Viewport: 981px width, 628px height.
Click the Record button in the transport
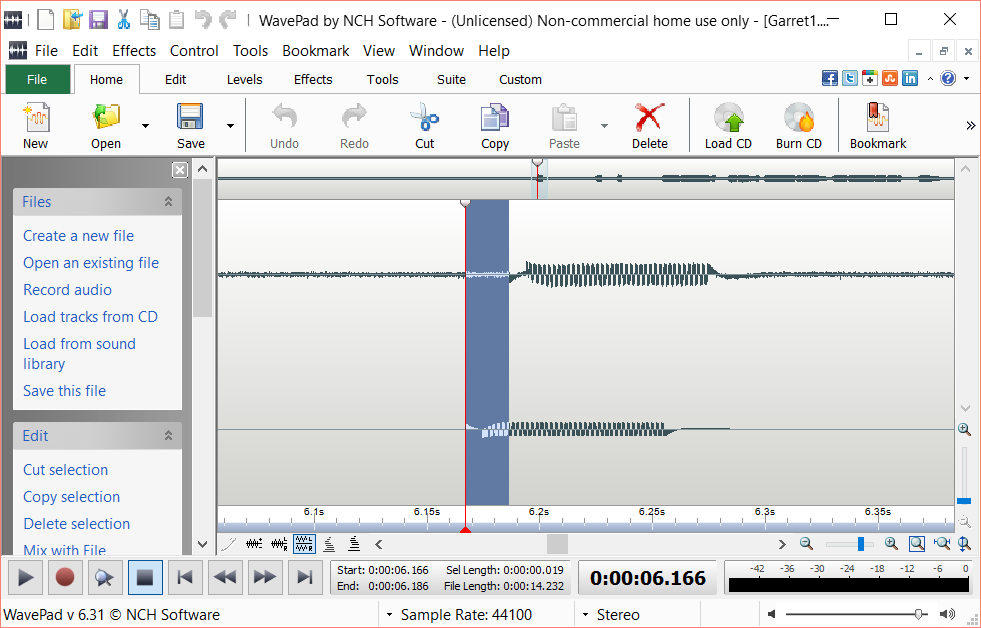(64, 577)
